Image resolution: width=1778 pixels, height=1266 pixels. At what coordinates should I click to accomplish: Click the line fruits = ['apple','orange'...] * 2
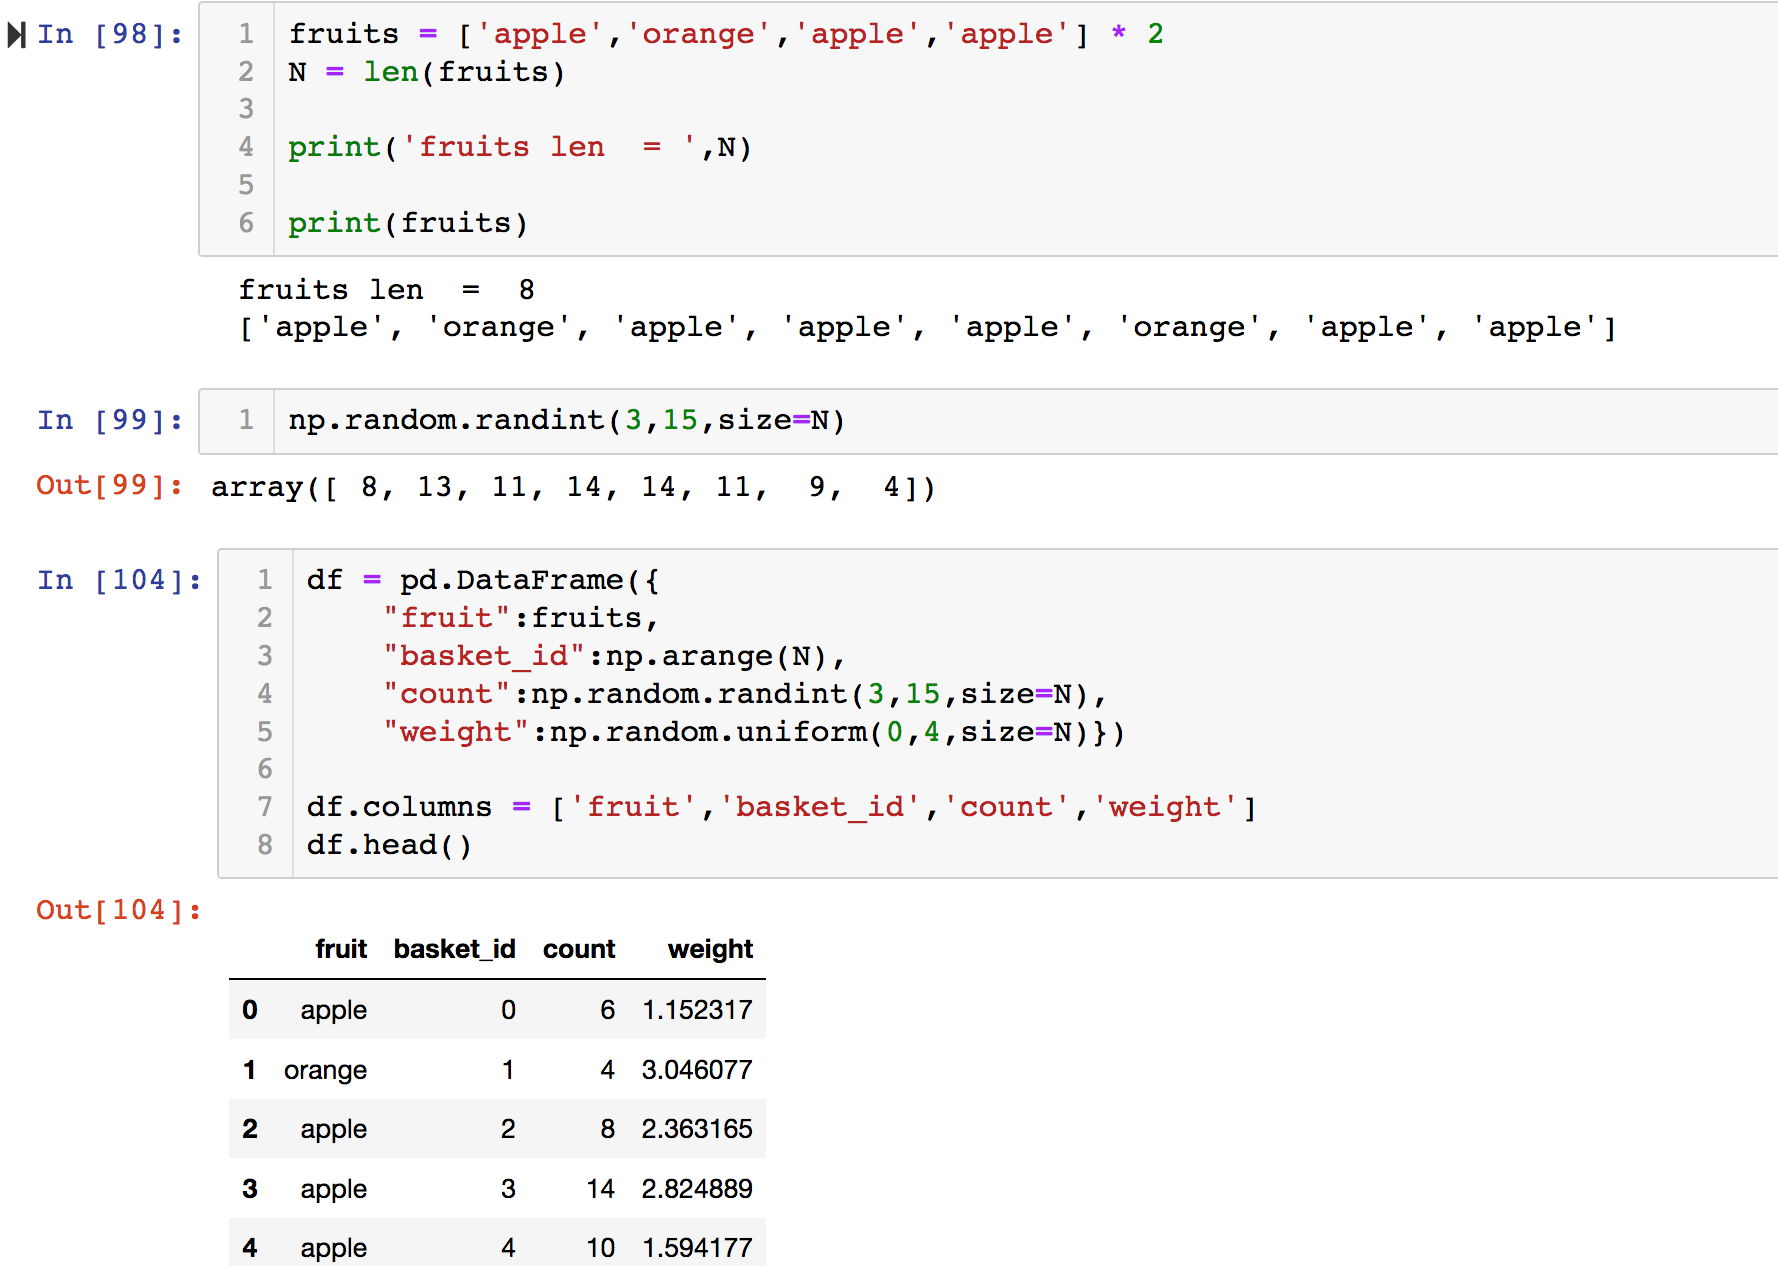click(726, 35)
